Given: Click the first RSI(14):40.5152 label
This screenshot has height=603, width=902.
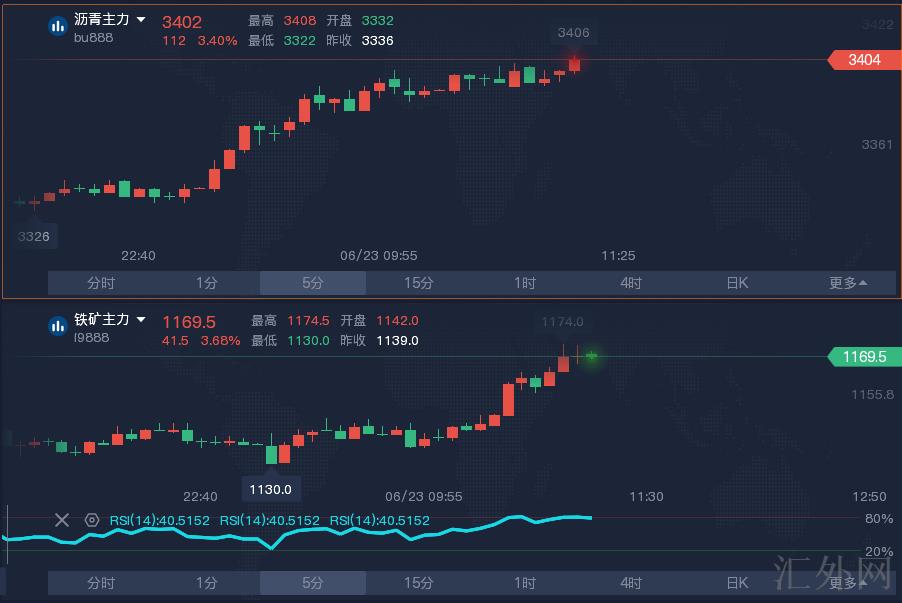Looking at the screenshot, I should coord(160,520).
